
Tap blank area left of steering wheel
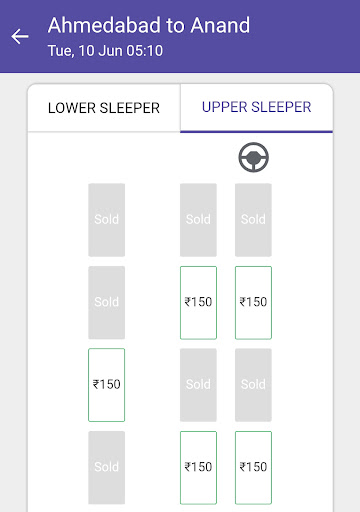pos(133,157)
